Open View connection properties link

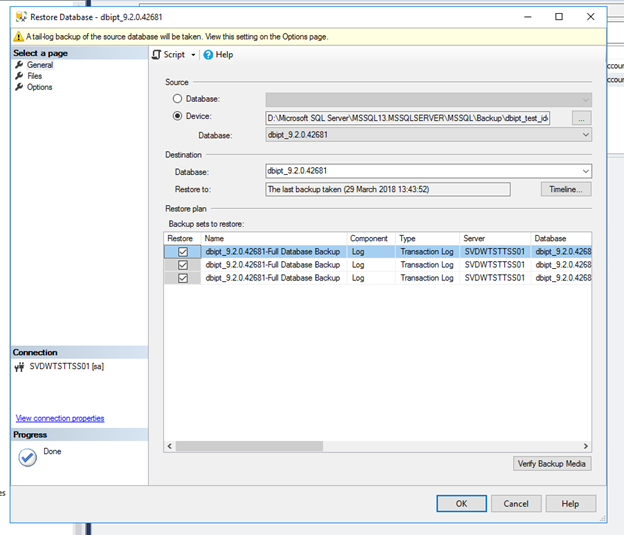tap(60, 418)
